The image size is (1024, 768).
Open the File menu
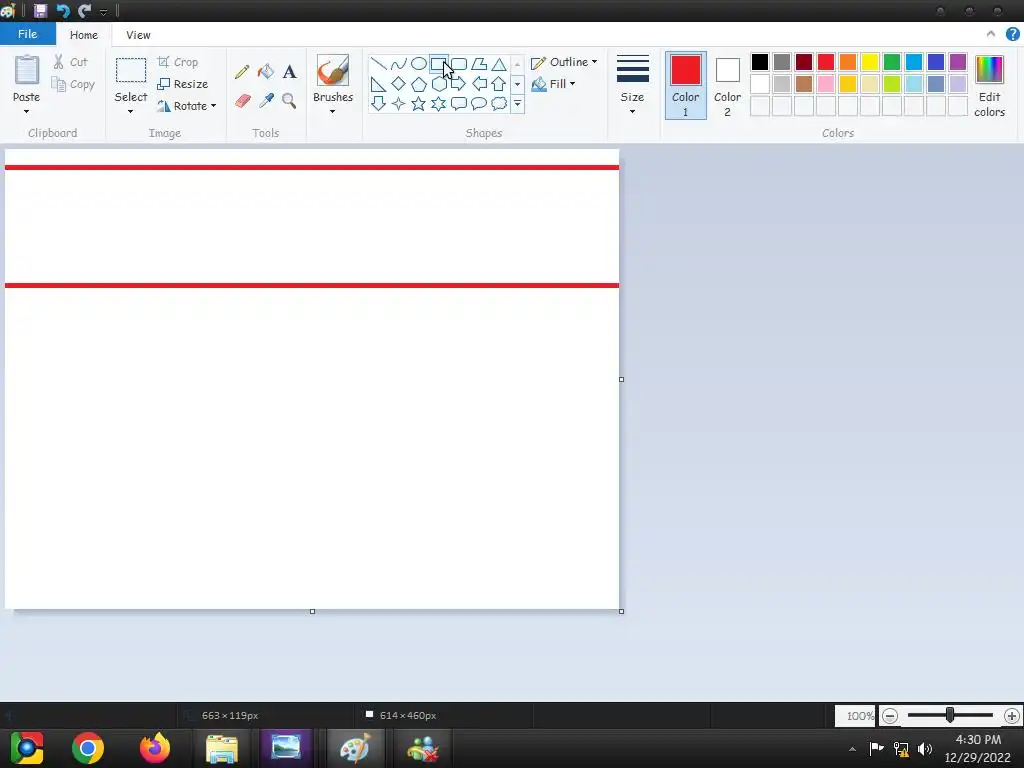(27, 34)
